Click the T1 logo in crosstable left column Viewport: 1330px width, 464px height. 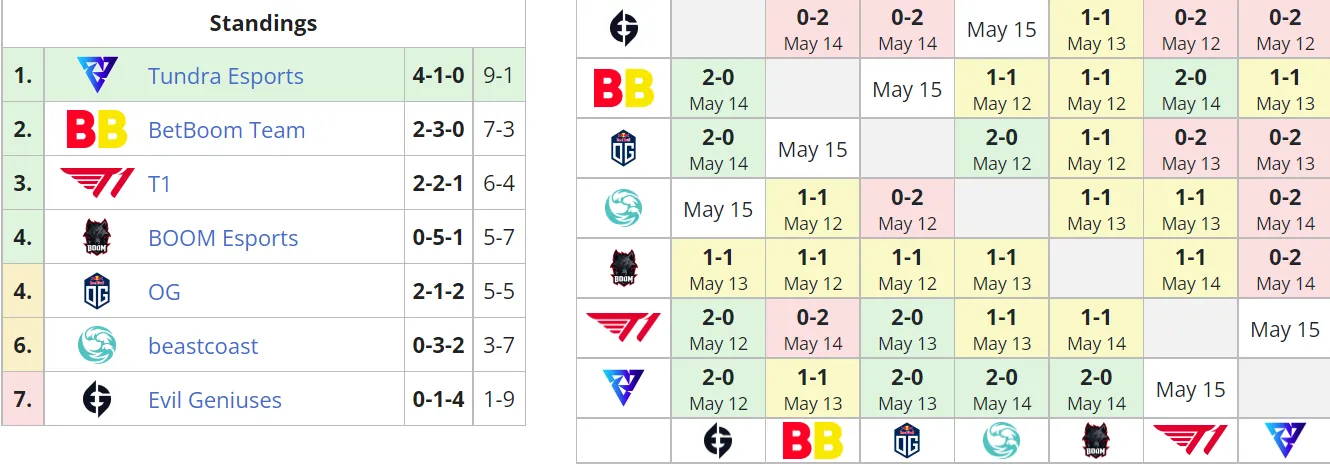click(623, 327)
